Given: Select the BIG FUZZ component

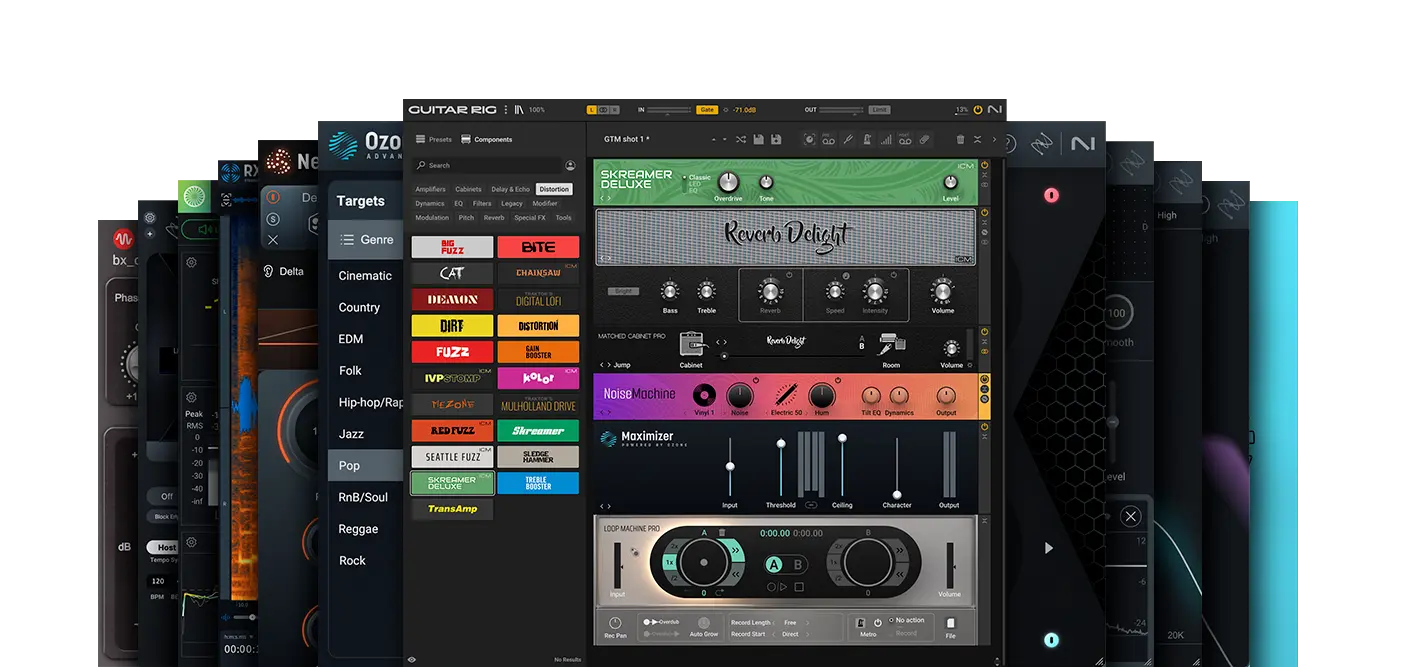Looking at the screenshot, I should click(452, 247).
